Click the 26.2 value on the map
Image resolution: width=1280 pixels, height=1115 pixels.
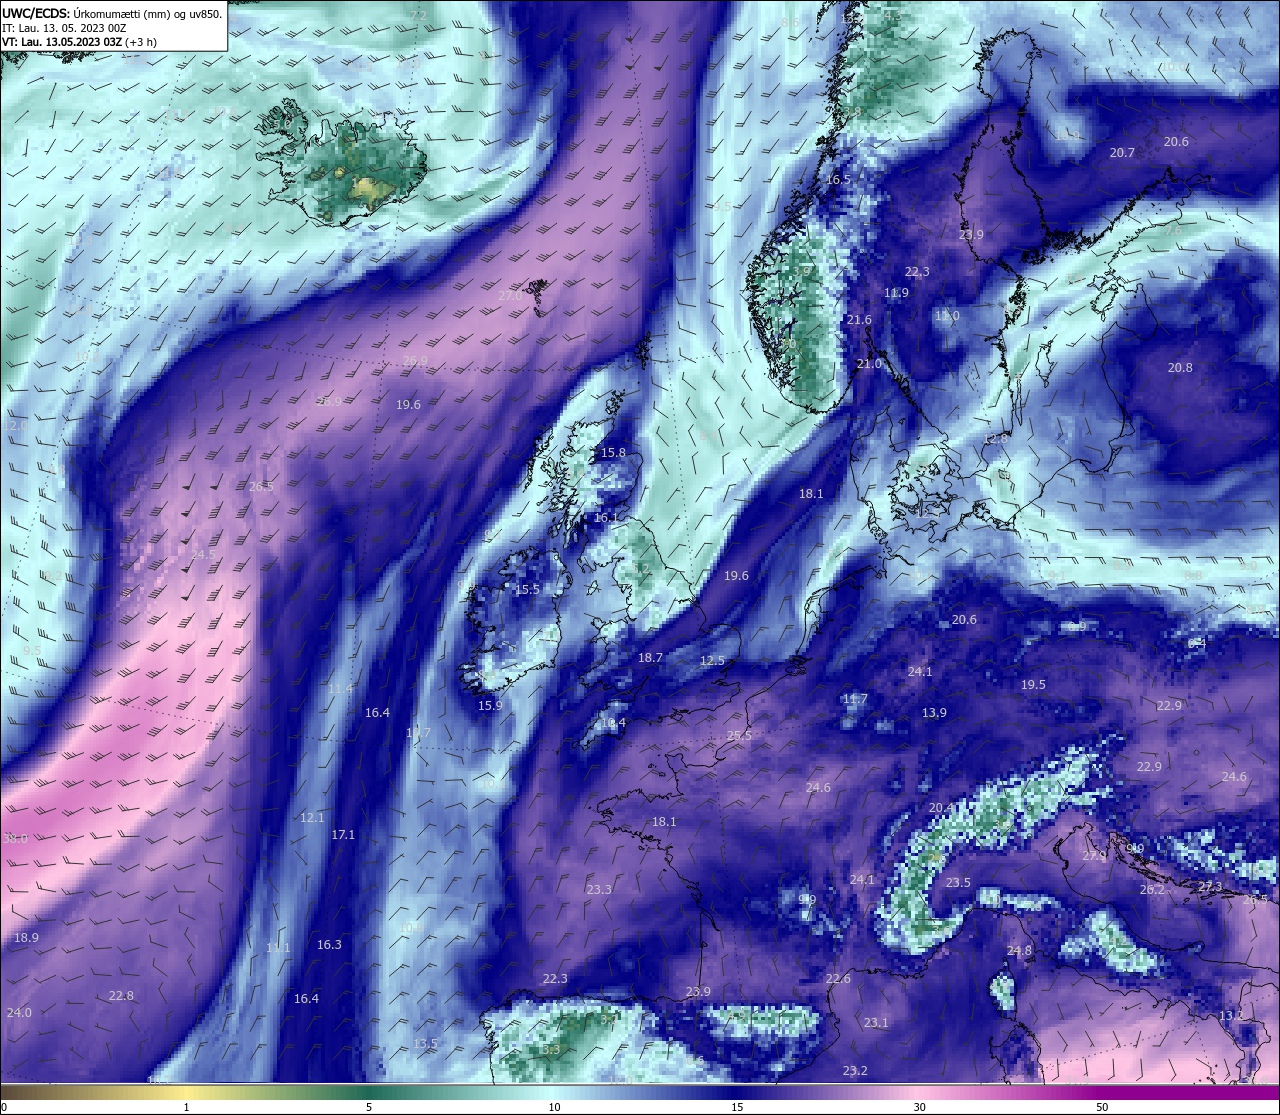coord(1152,889)
